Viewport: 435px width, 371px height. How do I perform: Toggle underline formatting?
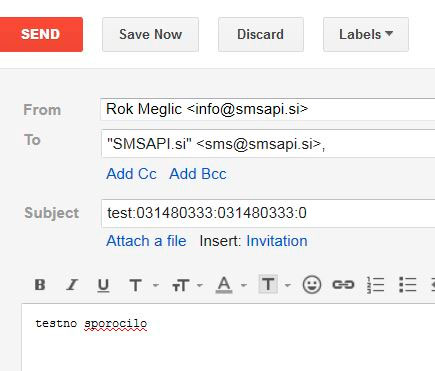coord(103,285)
